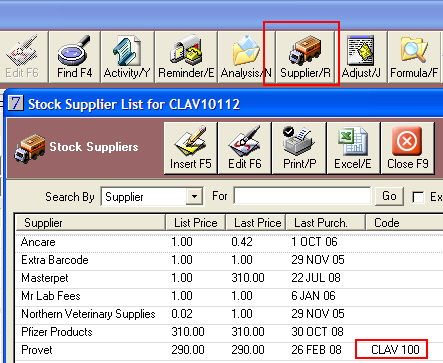This screenshot has height=363, width=443.
Task: Click Stock Supplier List title bar
Action: (x=225, y=104)
